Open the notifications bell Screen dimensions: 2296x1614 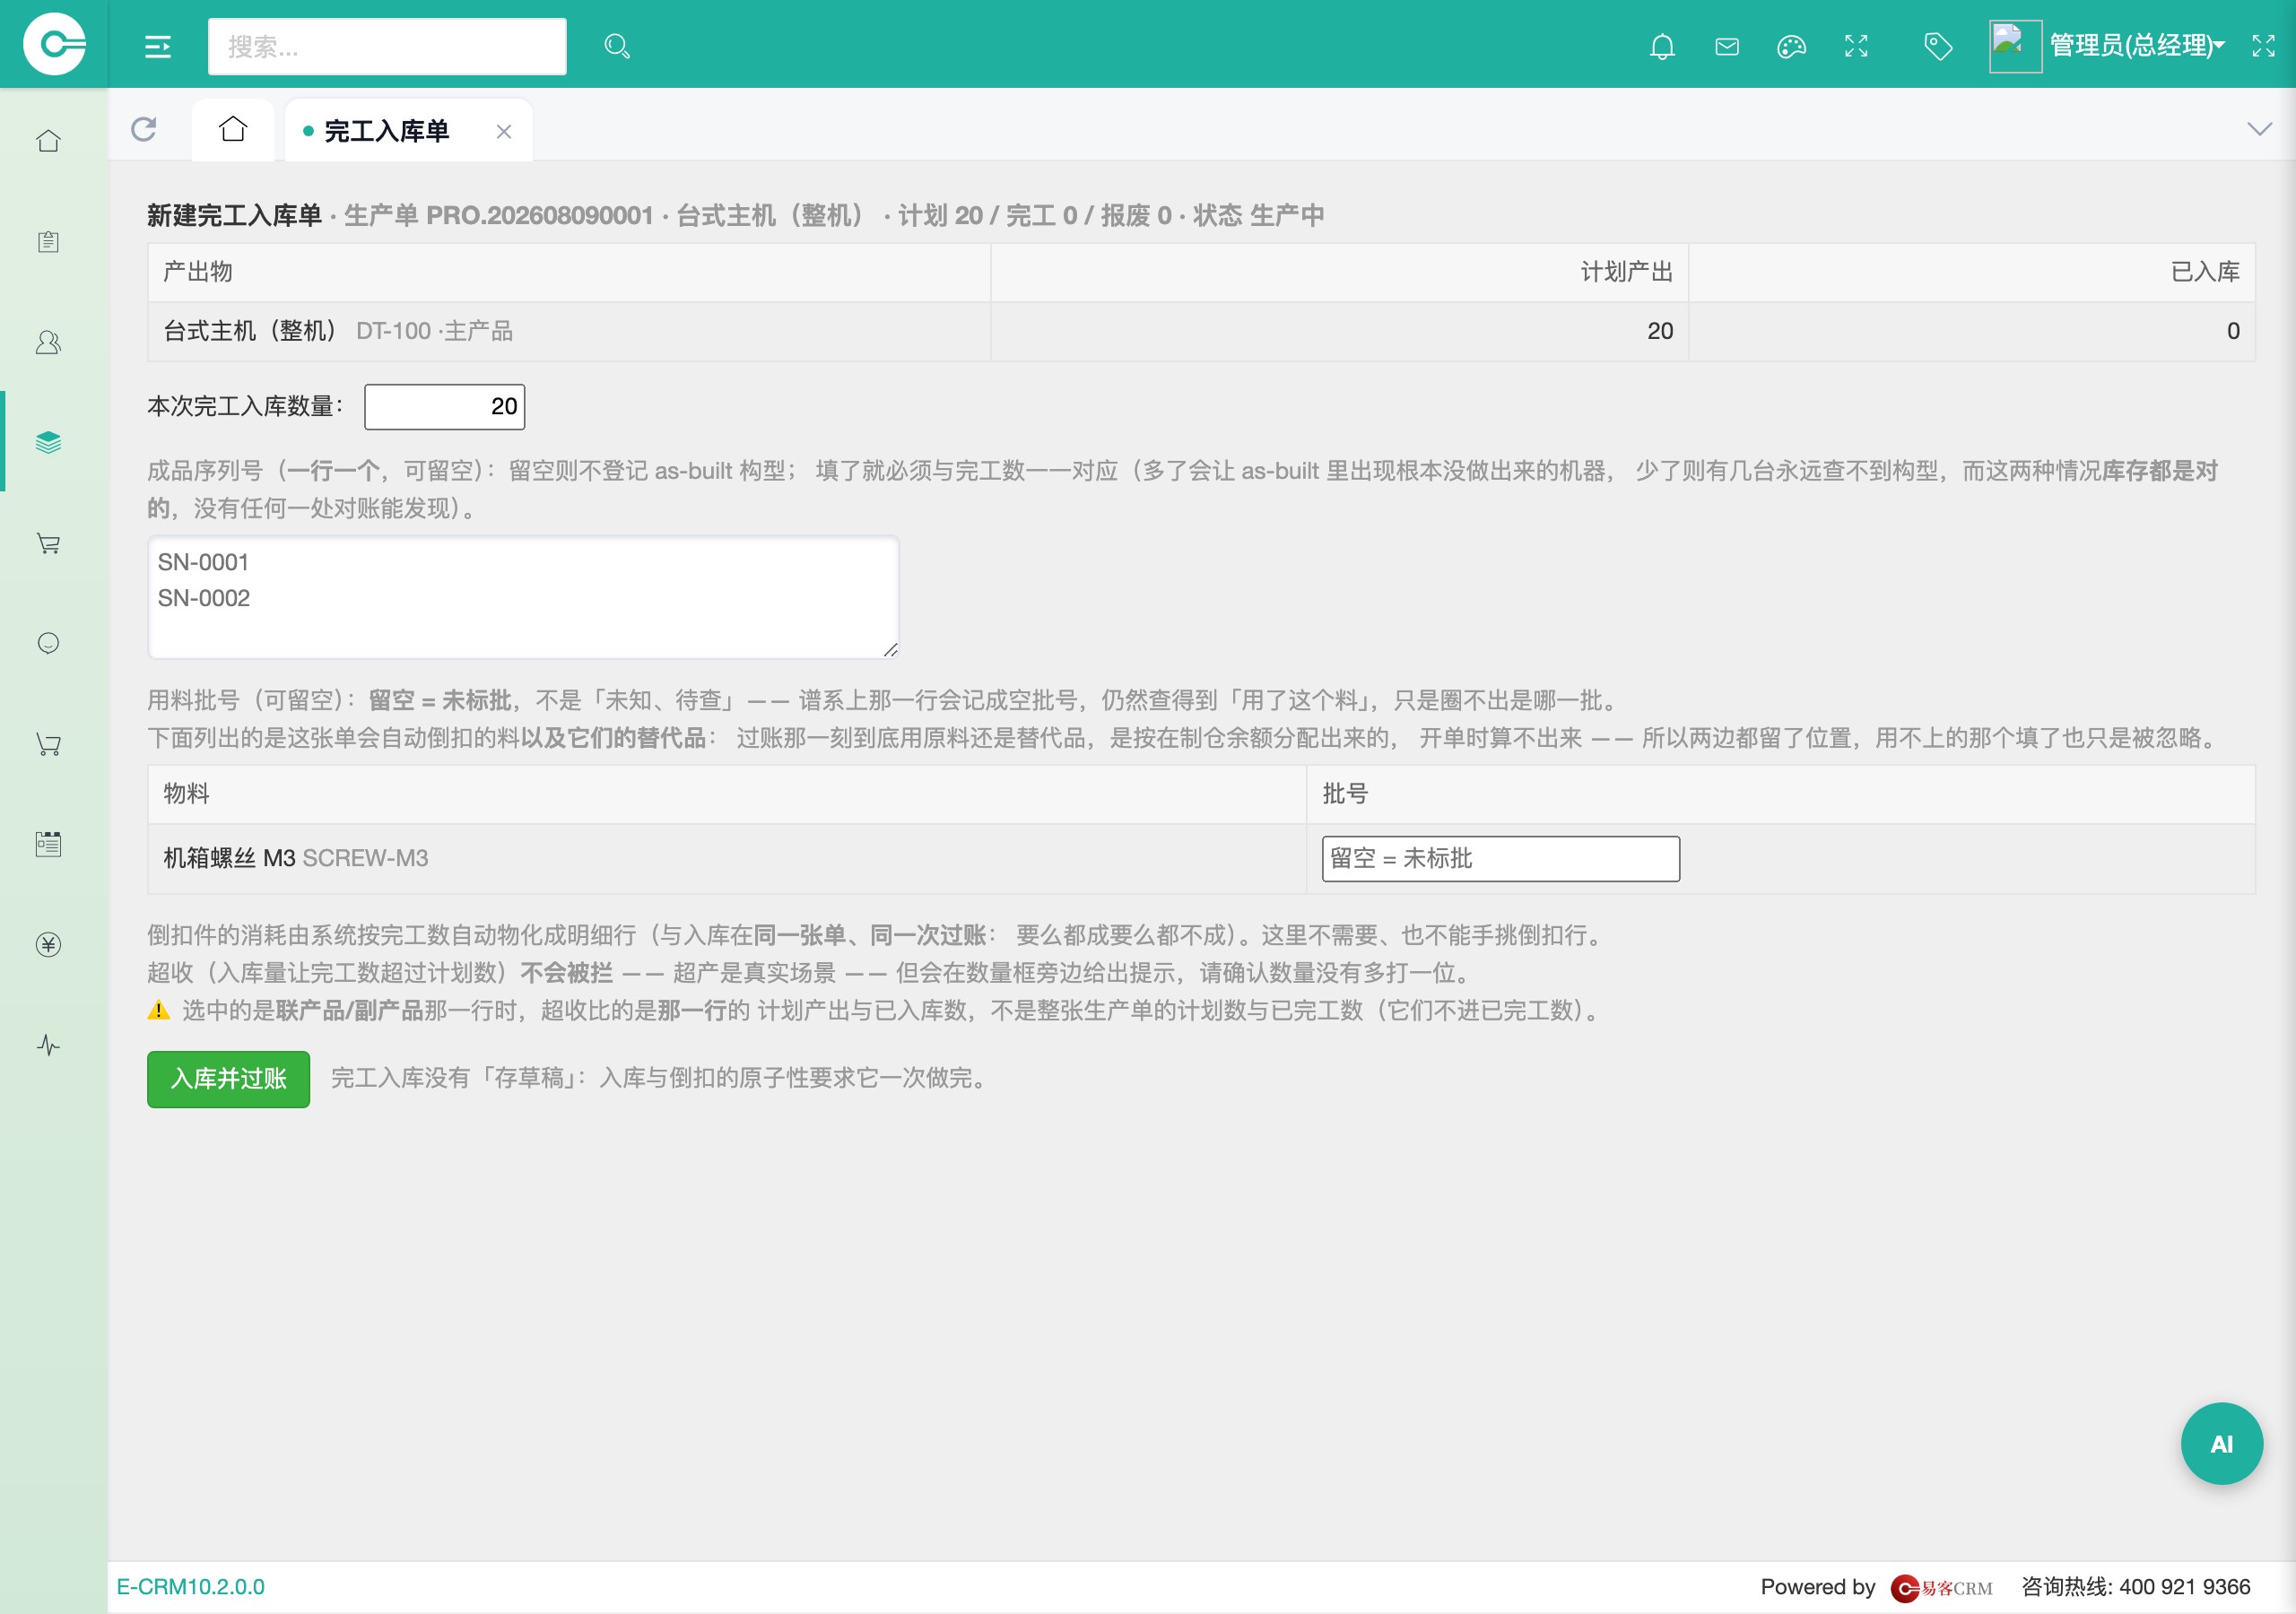pos(1662,46)
